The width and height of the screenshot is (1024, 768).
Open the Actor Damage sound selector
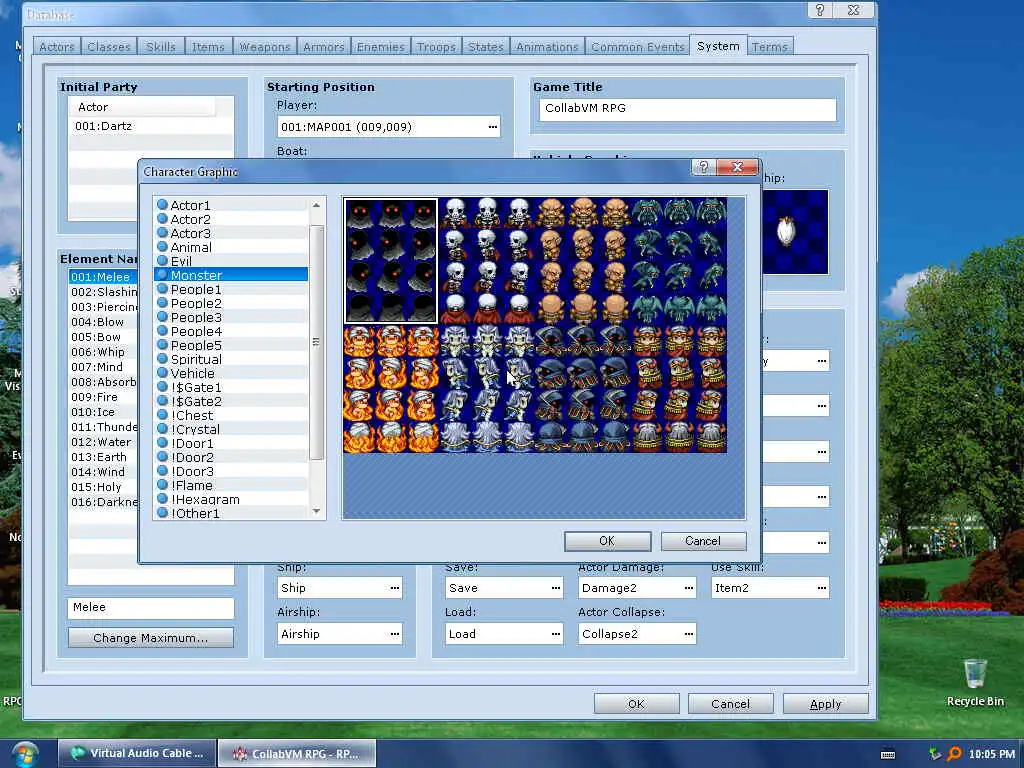(x=688, y=588)
